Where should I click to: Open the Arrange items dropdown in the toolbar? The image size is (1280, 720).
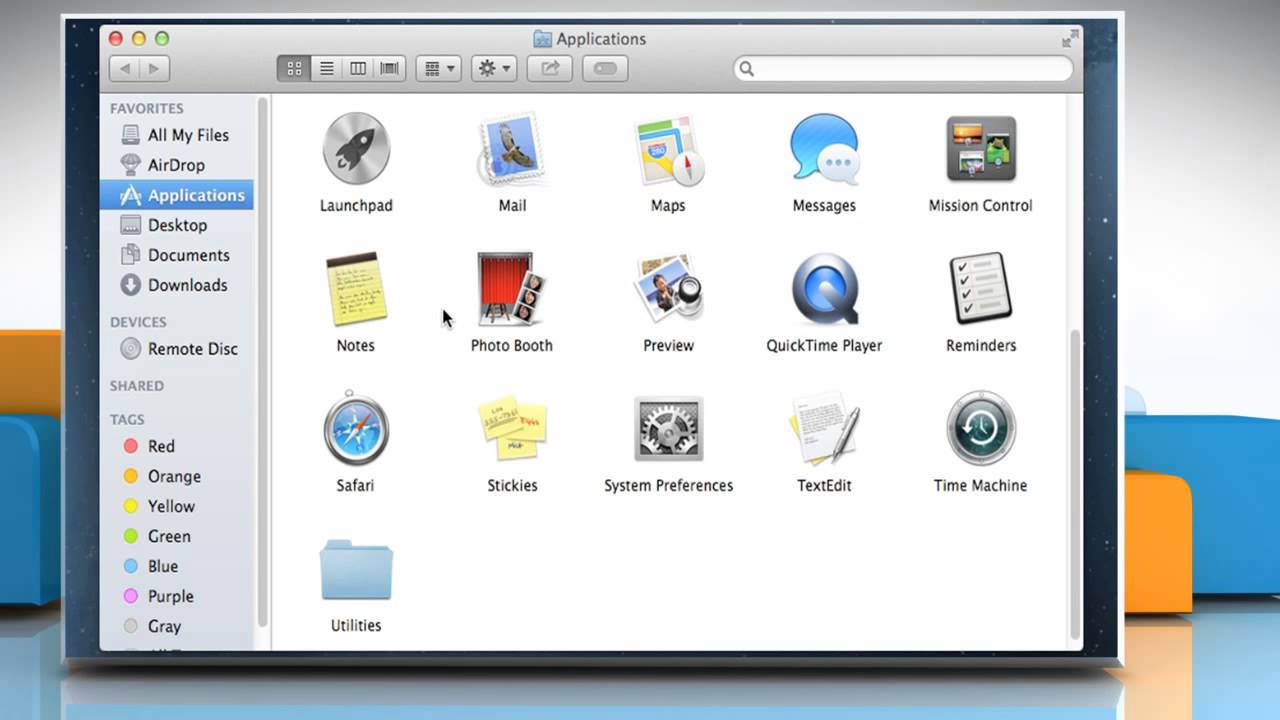tap(438, 68)
